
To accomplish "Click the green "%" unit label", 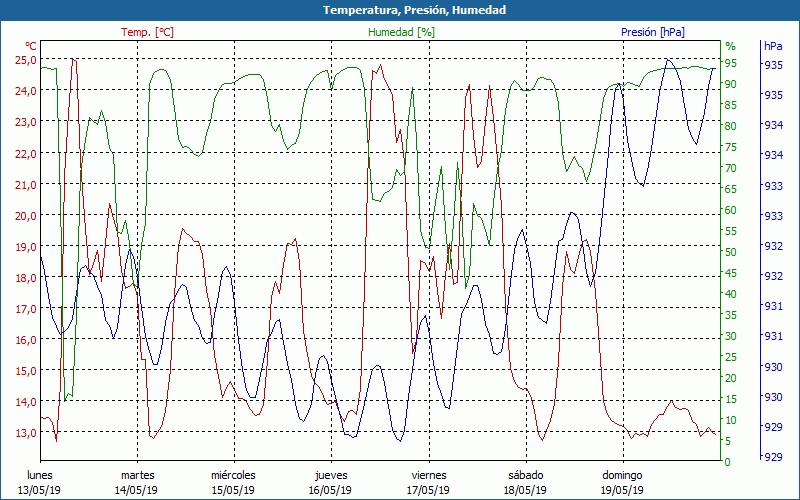I will click(x=731, y=46).
